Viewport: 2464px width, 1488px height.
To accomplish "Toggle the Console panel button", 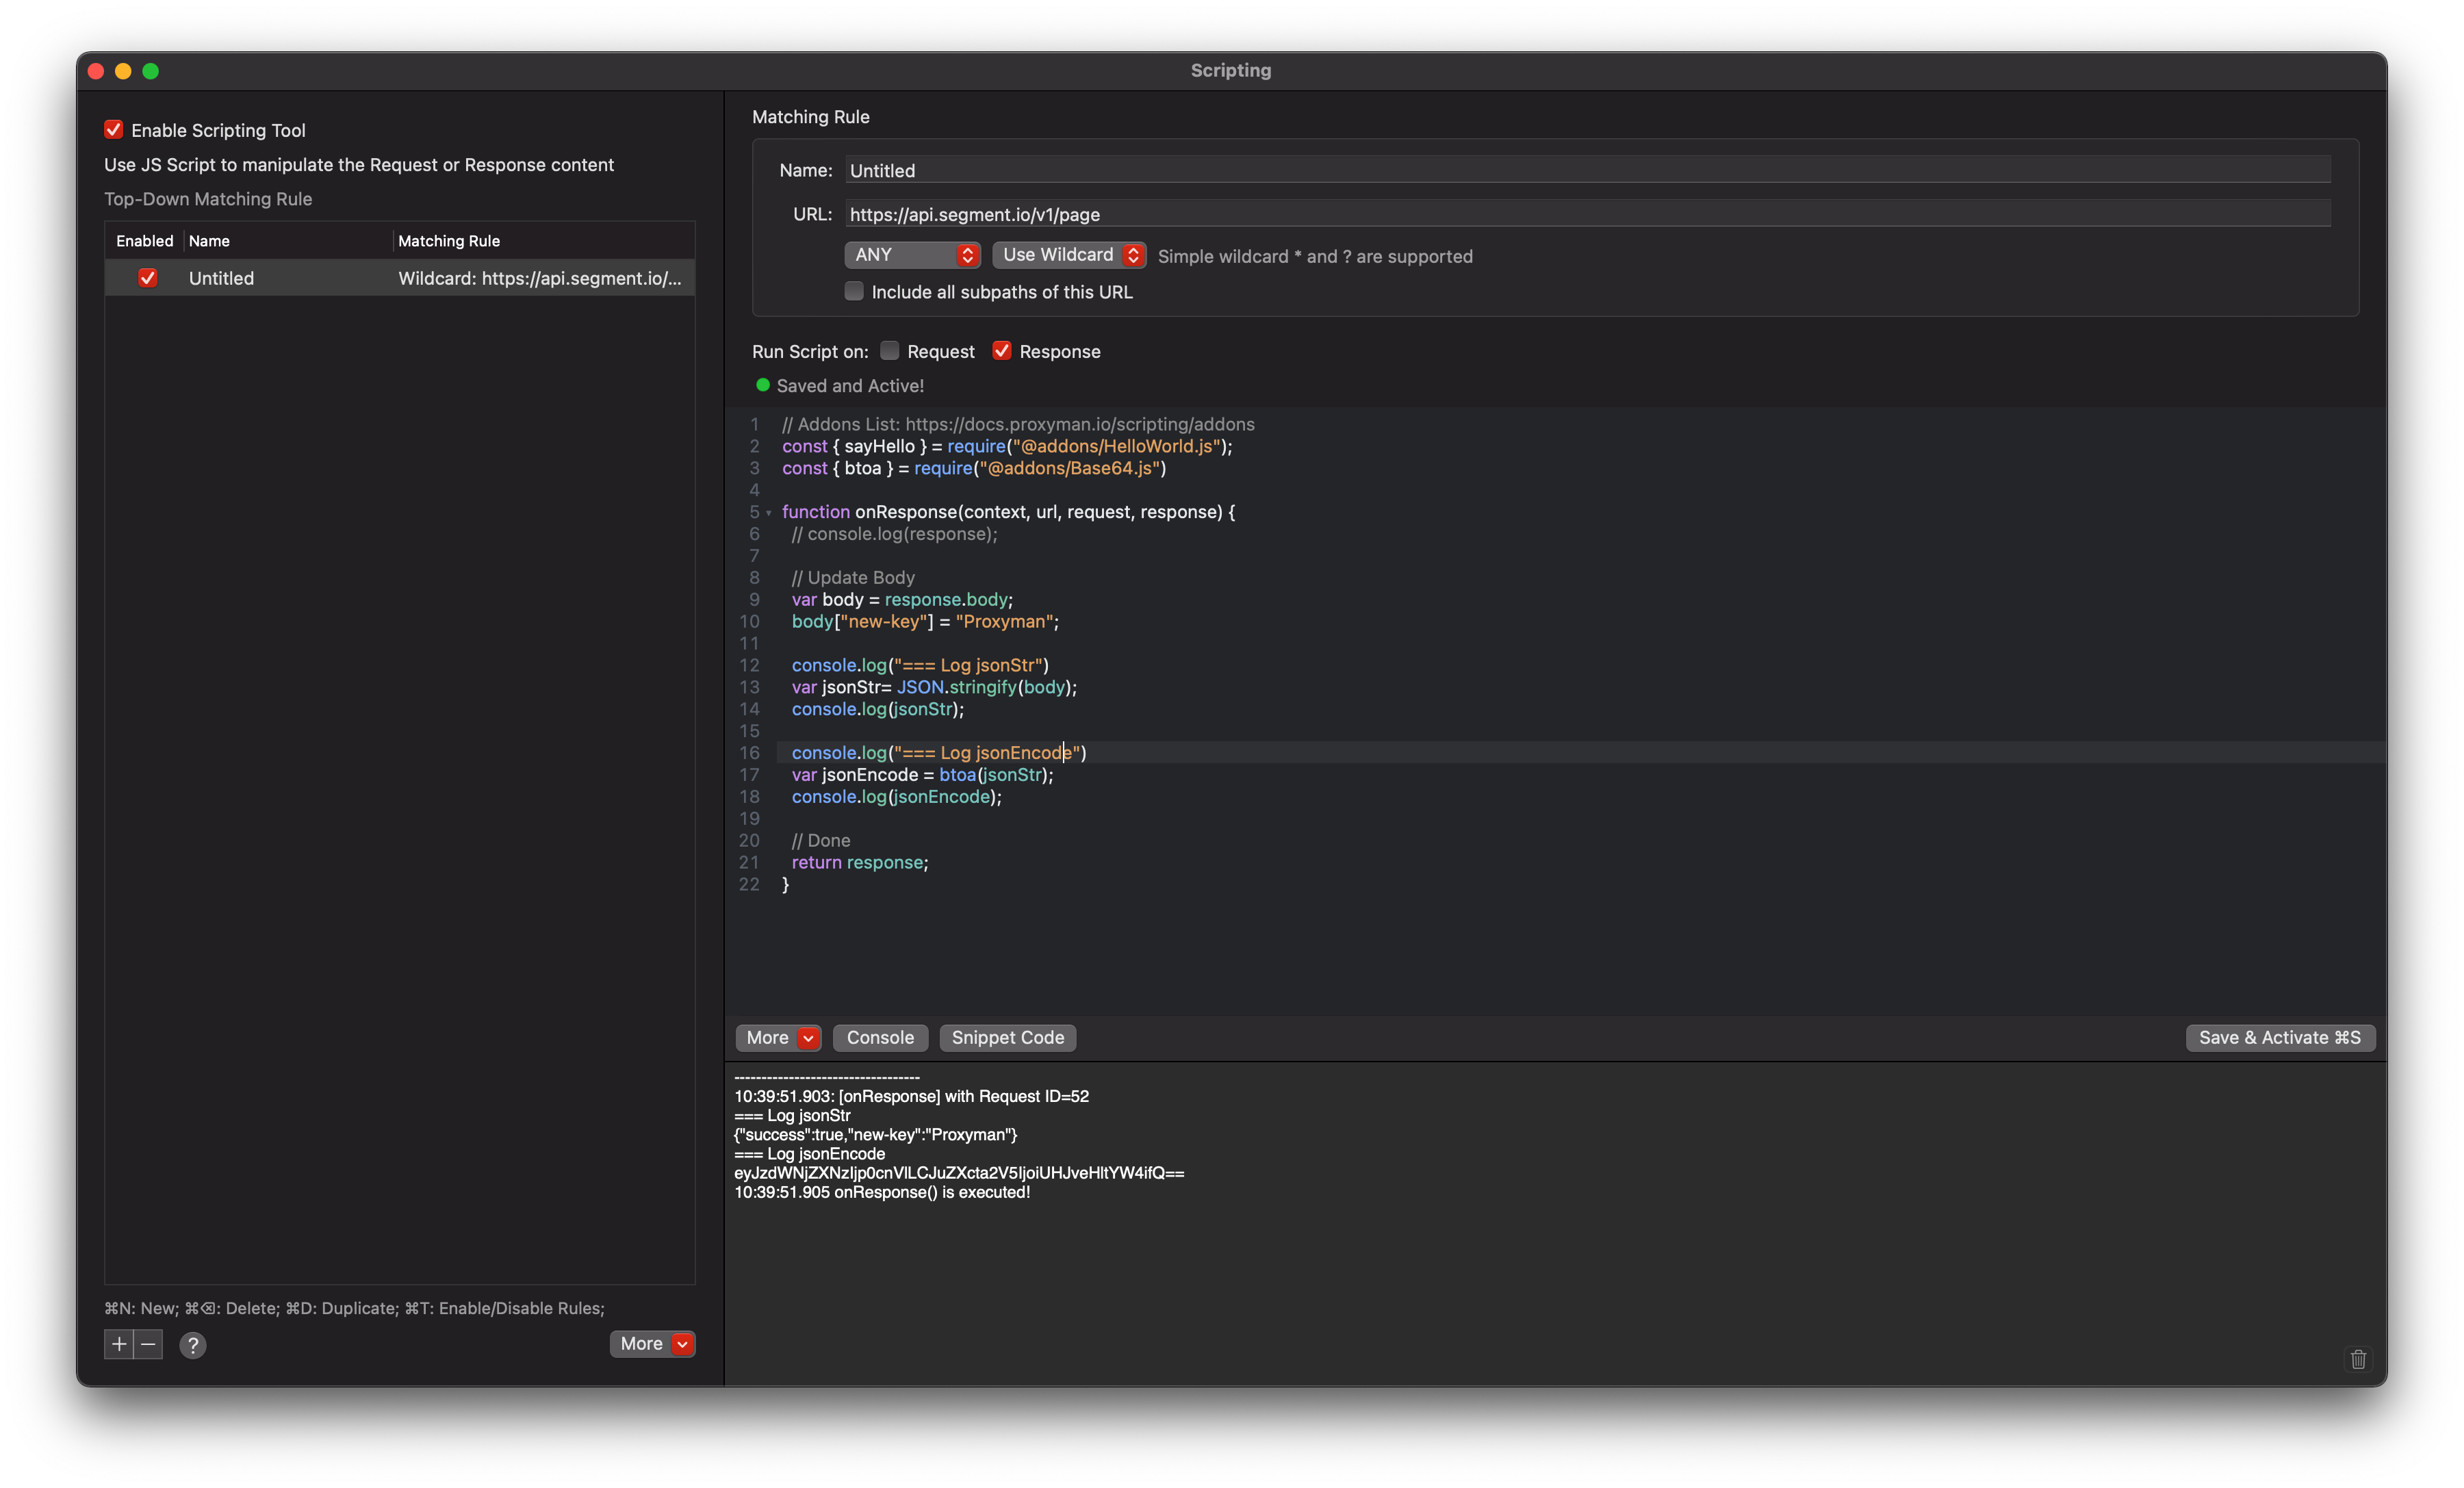I will coord(880,1038).
